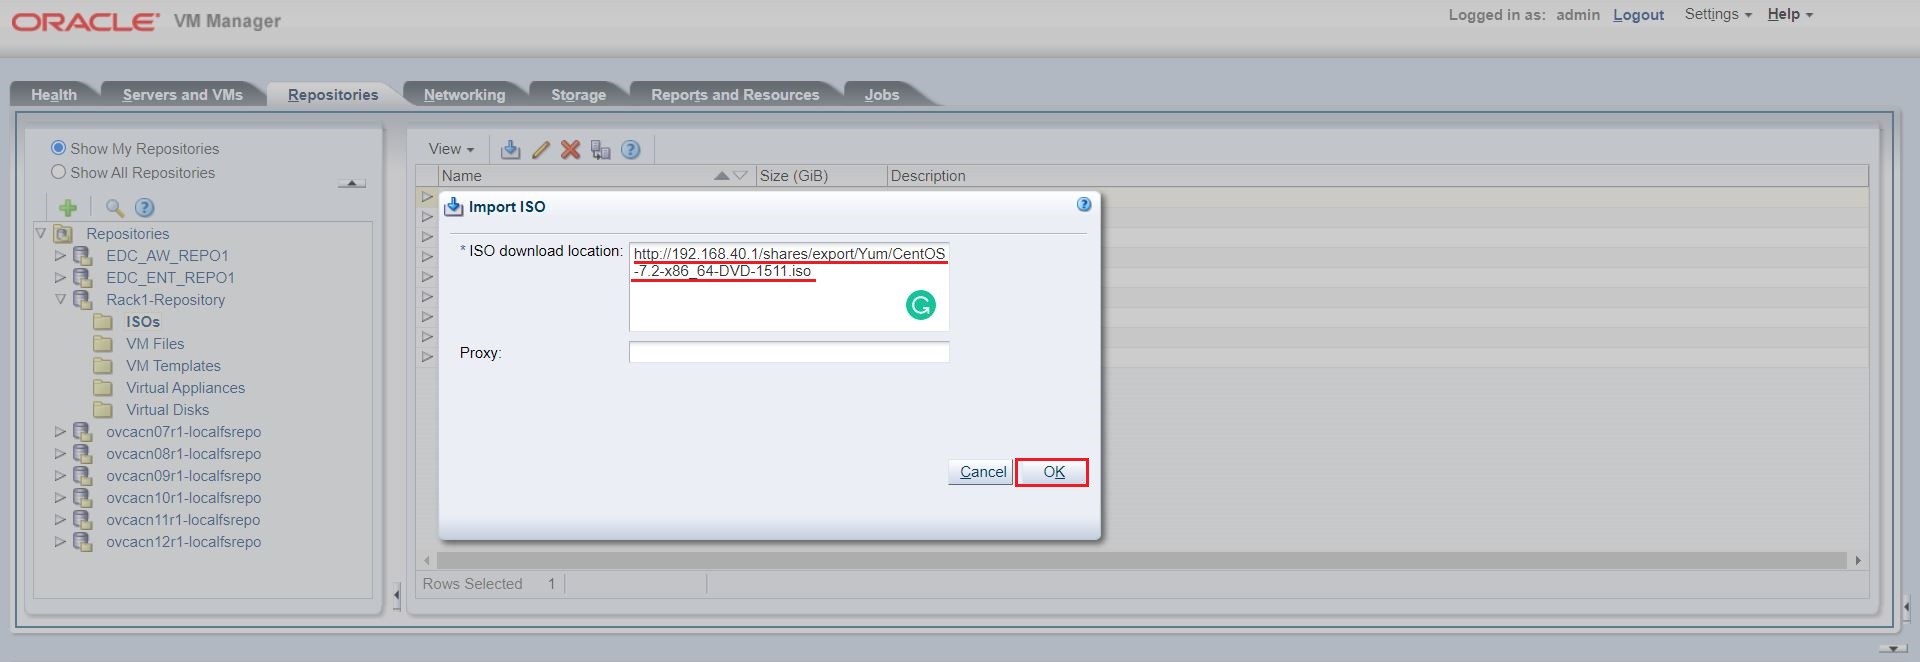Click the Description column header

(1377, 176)
